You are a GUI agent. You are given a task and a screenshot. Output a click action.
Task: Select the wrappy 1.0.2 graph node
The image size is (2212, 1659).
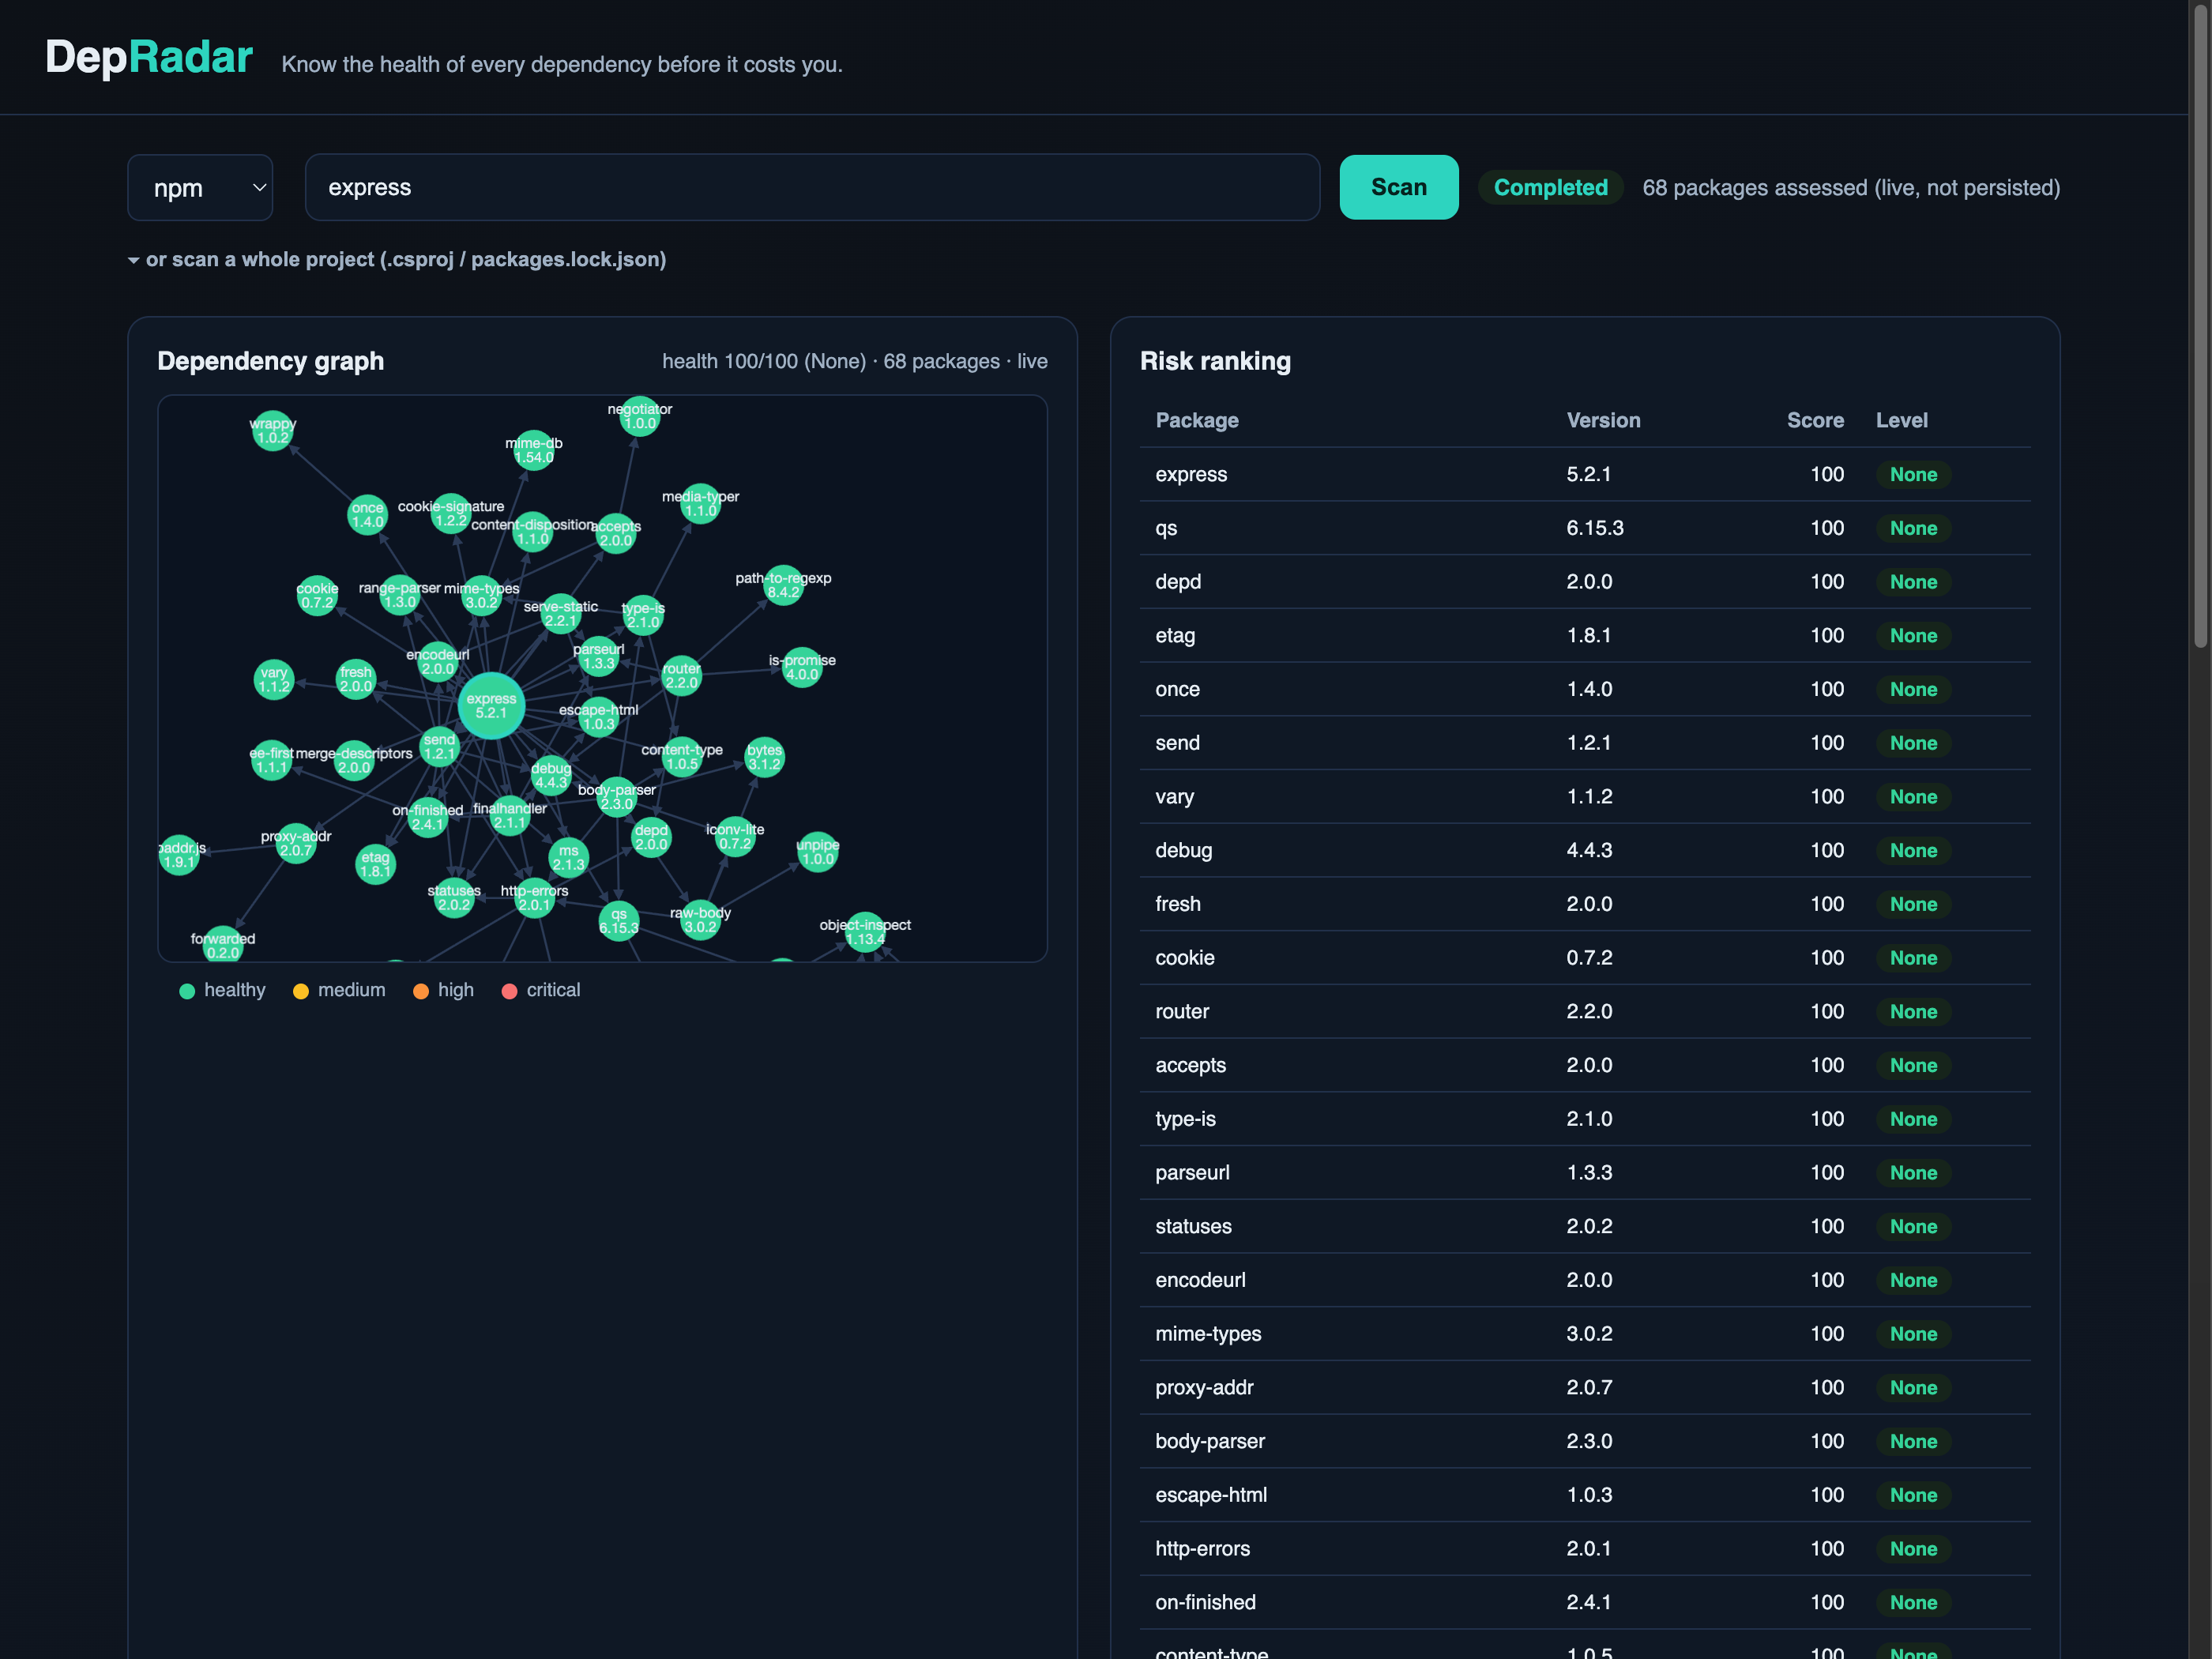point(272,431)
